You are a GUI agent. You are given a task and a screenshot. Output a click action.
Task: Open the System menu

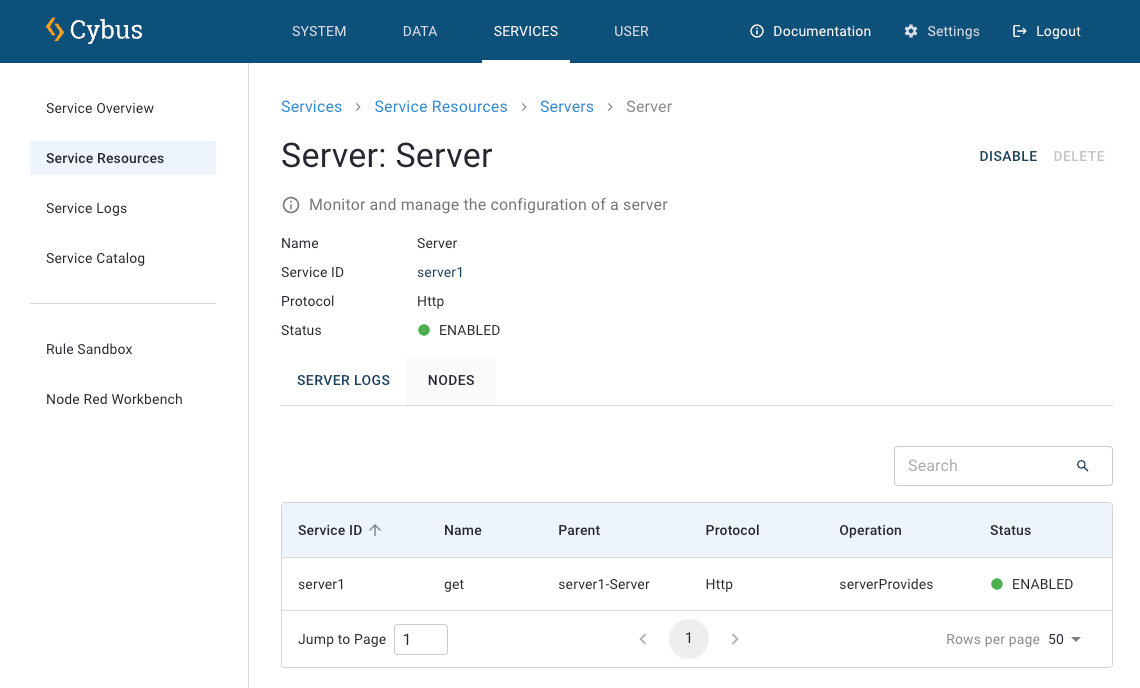(x=319, y=31)
